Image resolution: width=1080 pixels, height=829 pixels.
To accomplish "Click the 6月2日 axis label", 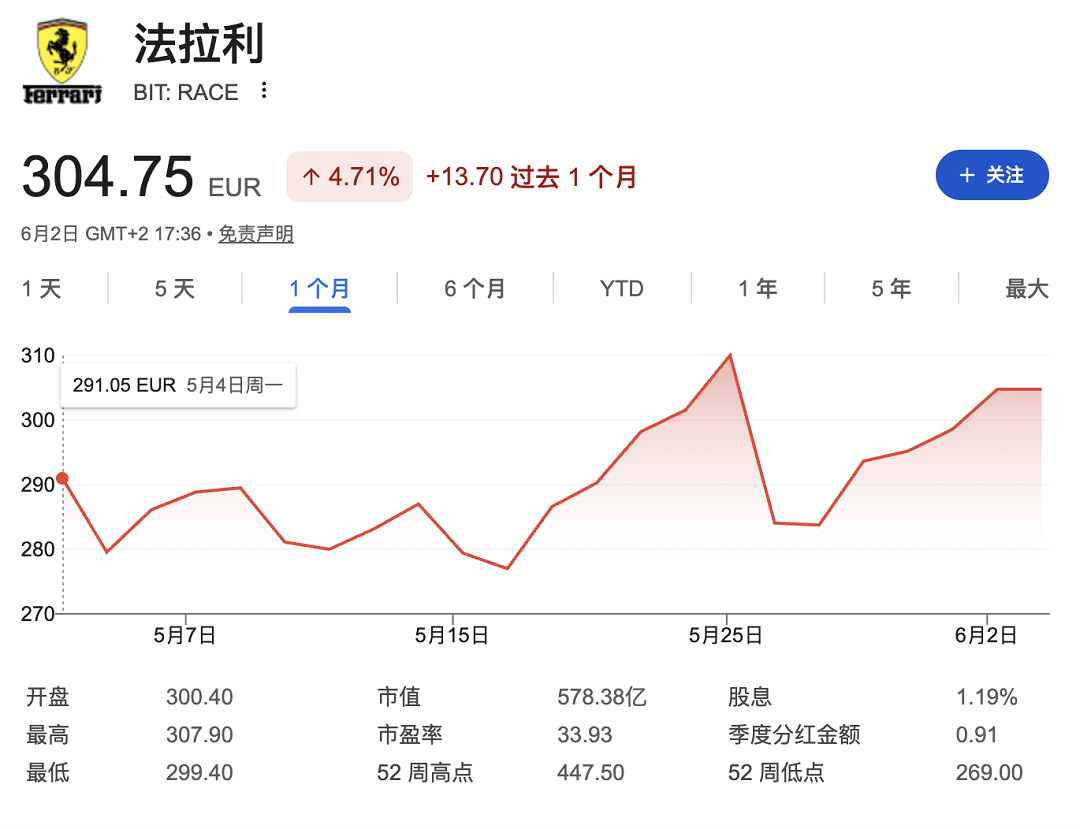I will pyautogui.click(x=986, y=635).
